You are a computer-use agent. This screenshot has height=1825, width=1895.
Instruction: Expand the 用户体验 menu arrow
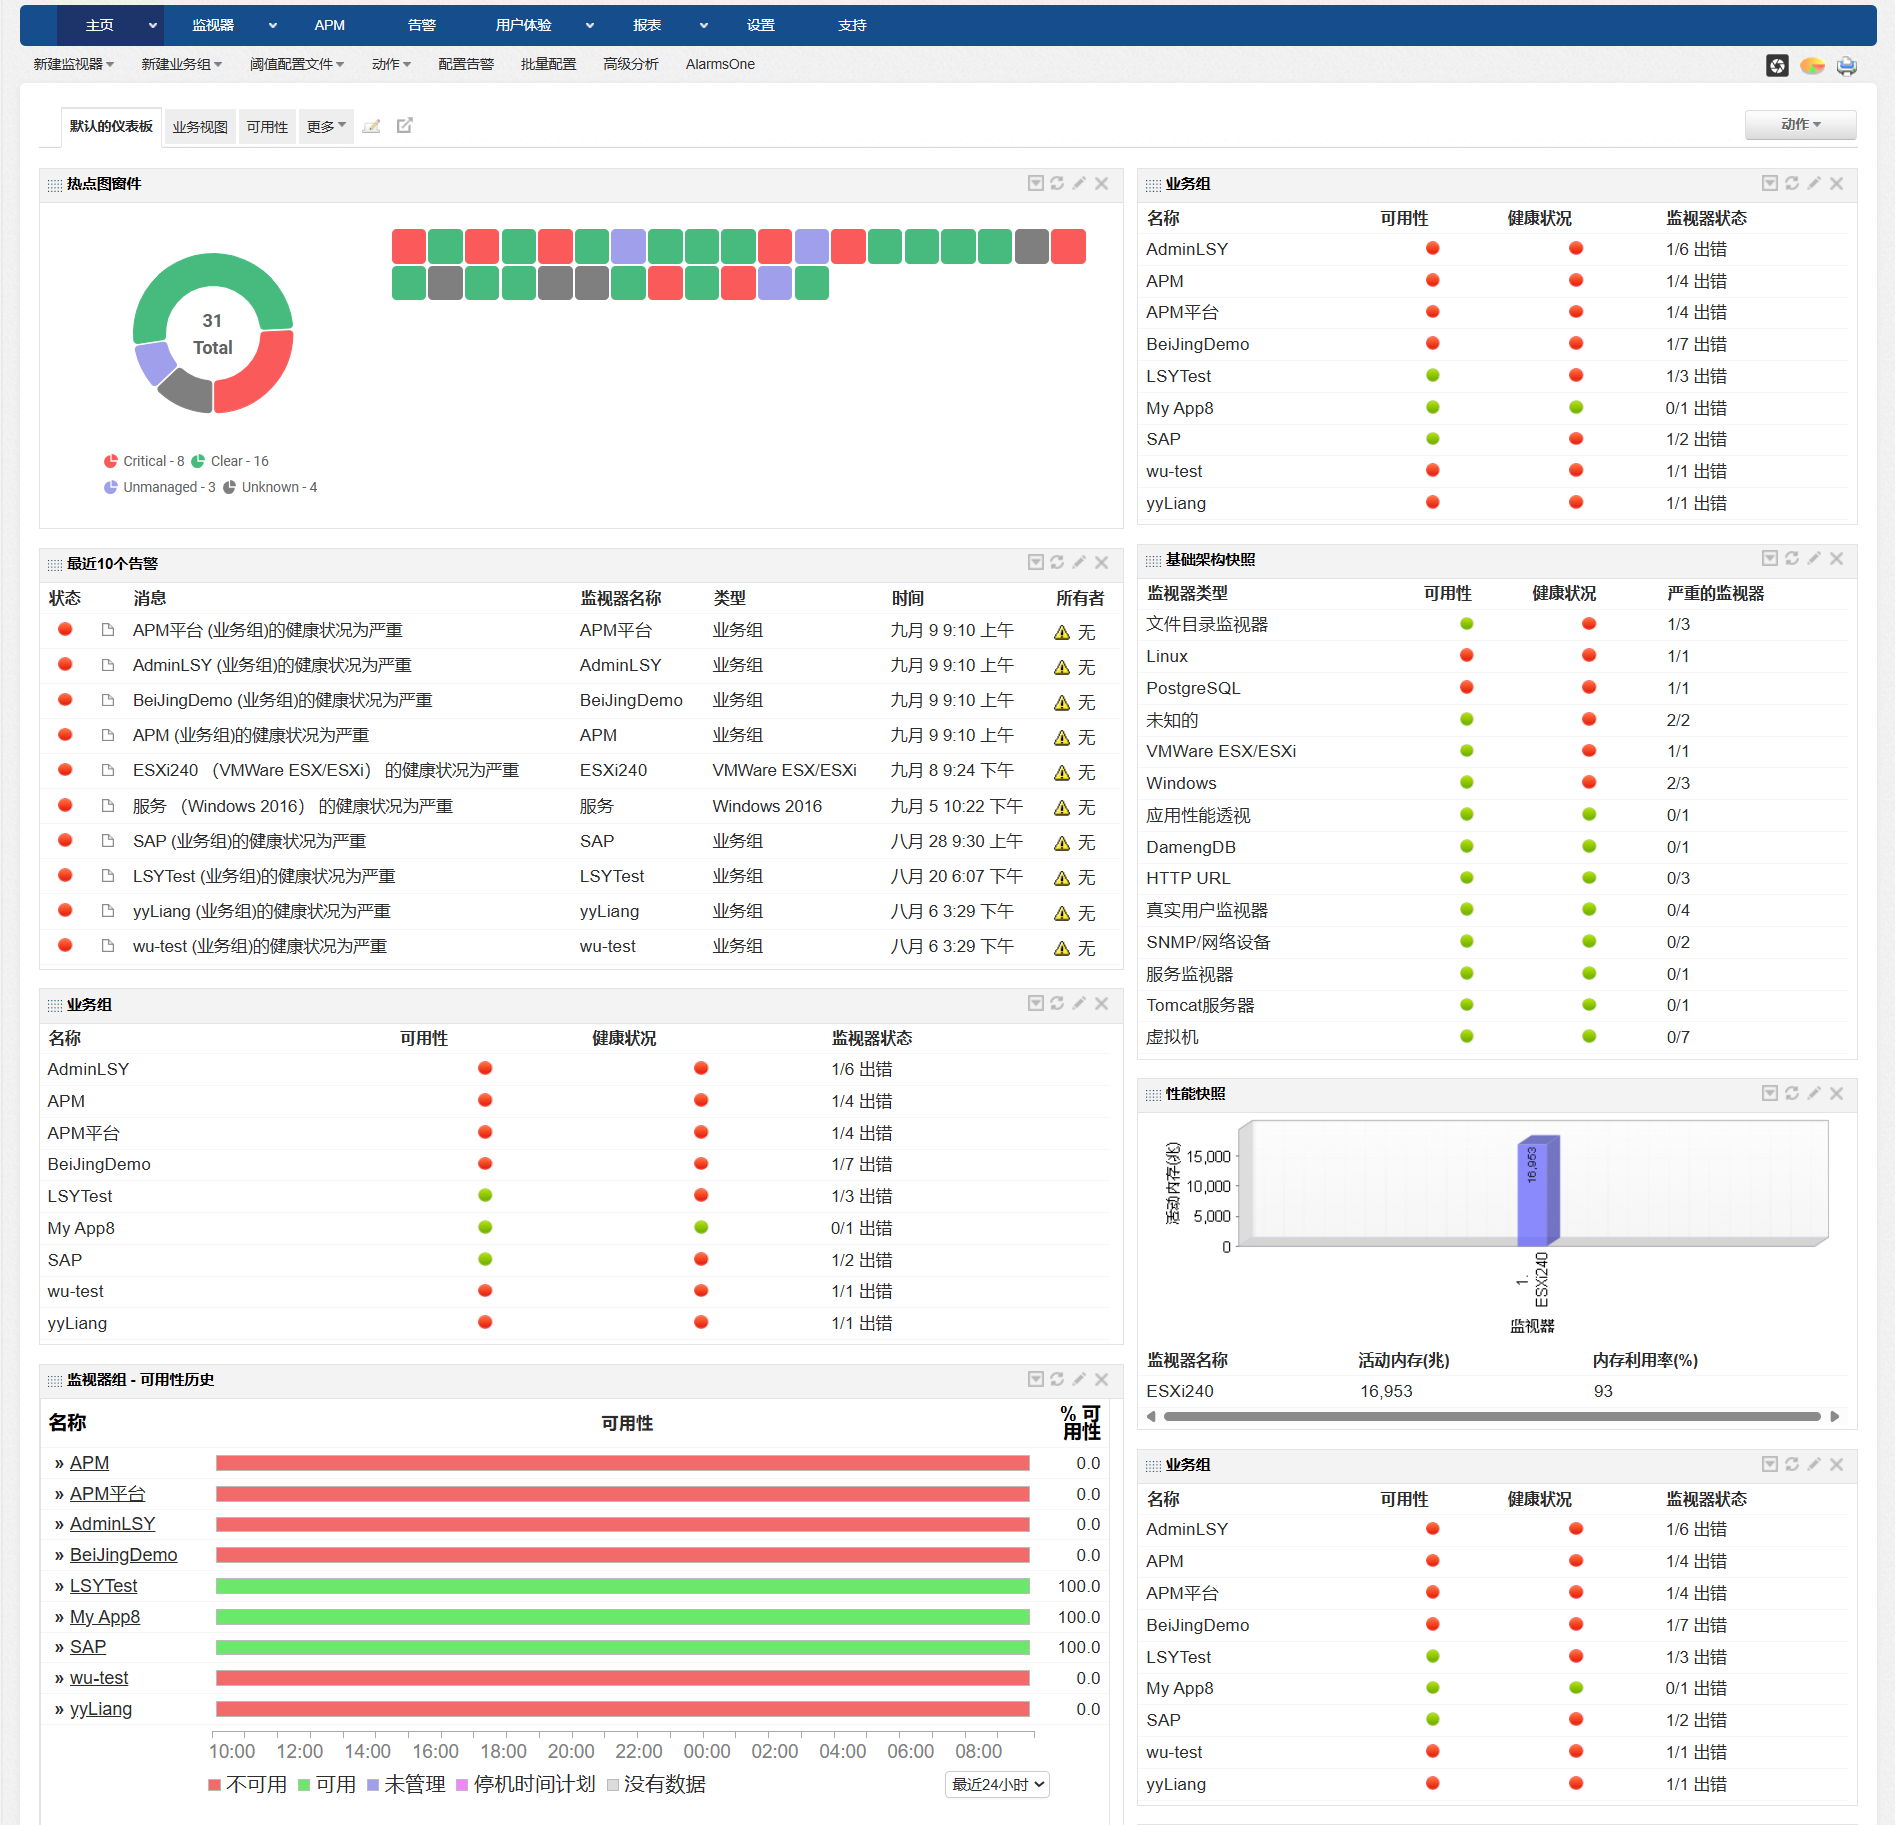tap(590, 26)
